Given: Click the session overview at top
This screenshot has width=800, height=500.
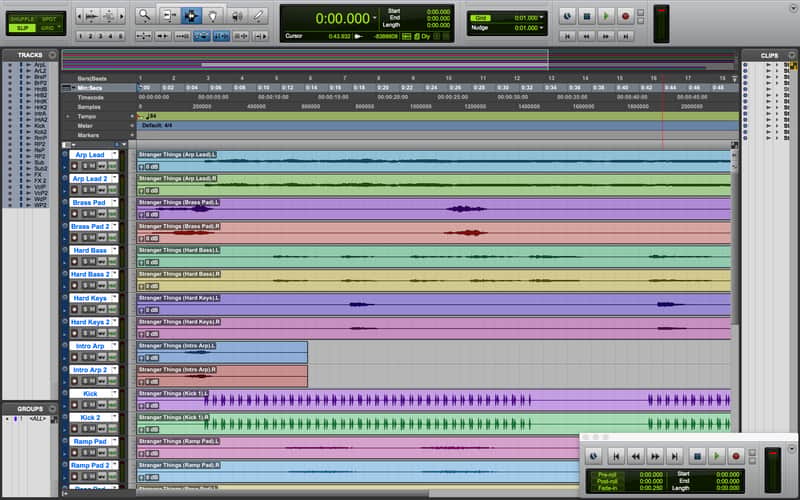Looking at the screenshot, I should (399, 59).
